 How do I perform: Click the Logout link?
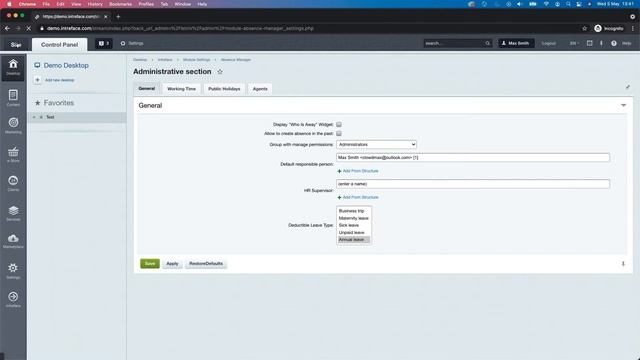coord(549,43)
